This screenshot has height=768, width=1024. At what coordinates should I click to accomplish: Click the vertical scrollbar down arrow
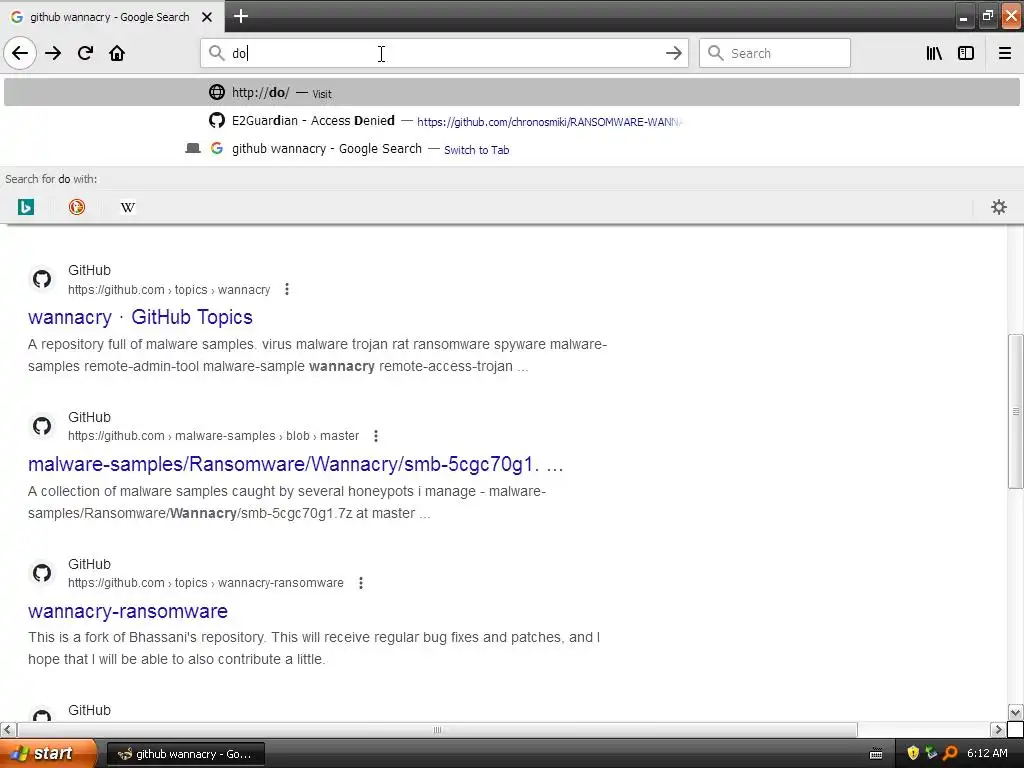coord(1015,712)
